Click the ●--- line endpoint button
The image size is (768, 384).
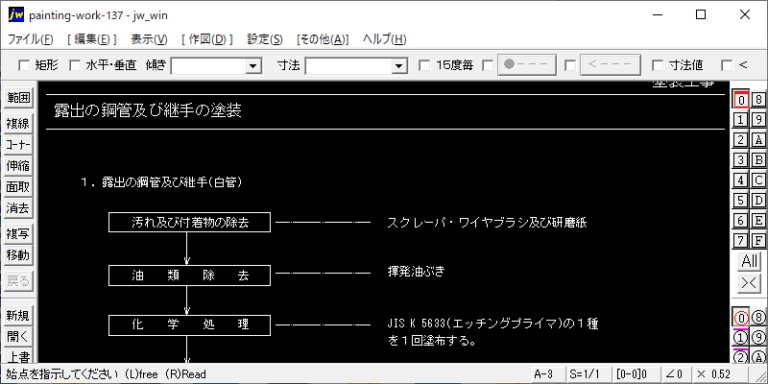click(x=527, y=65)
